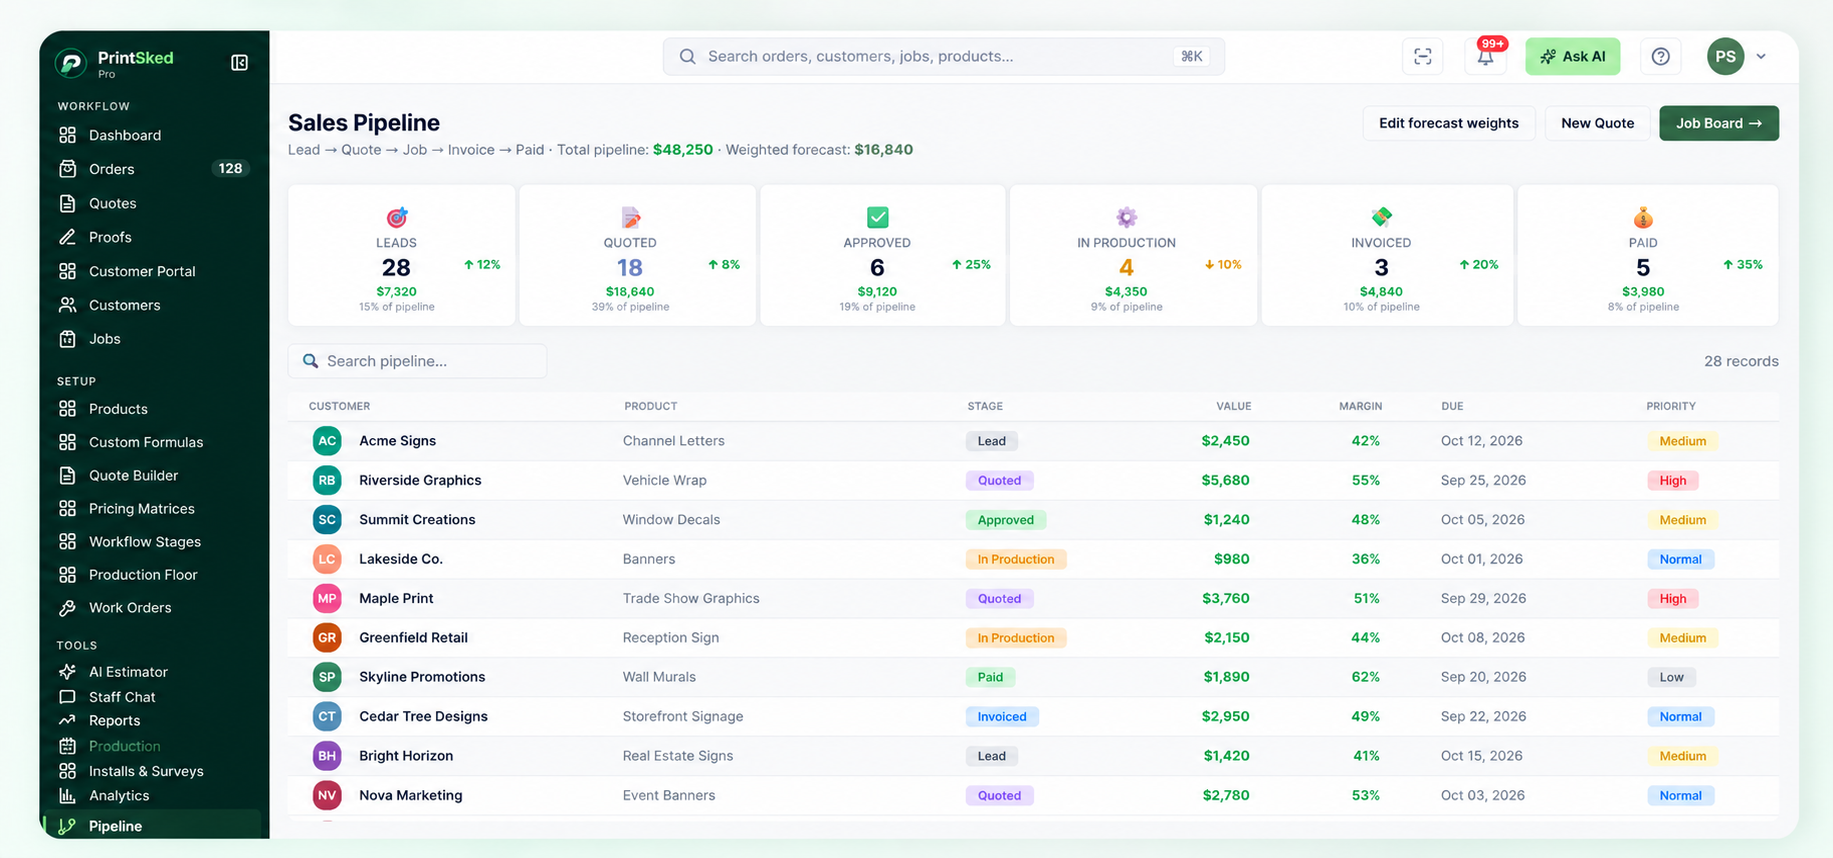Open Dashboard in the sidebar
Image resolution: width=1833 pixels, height=858 pixels.
(x=124, y=135)
